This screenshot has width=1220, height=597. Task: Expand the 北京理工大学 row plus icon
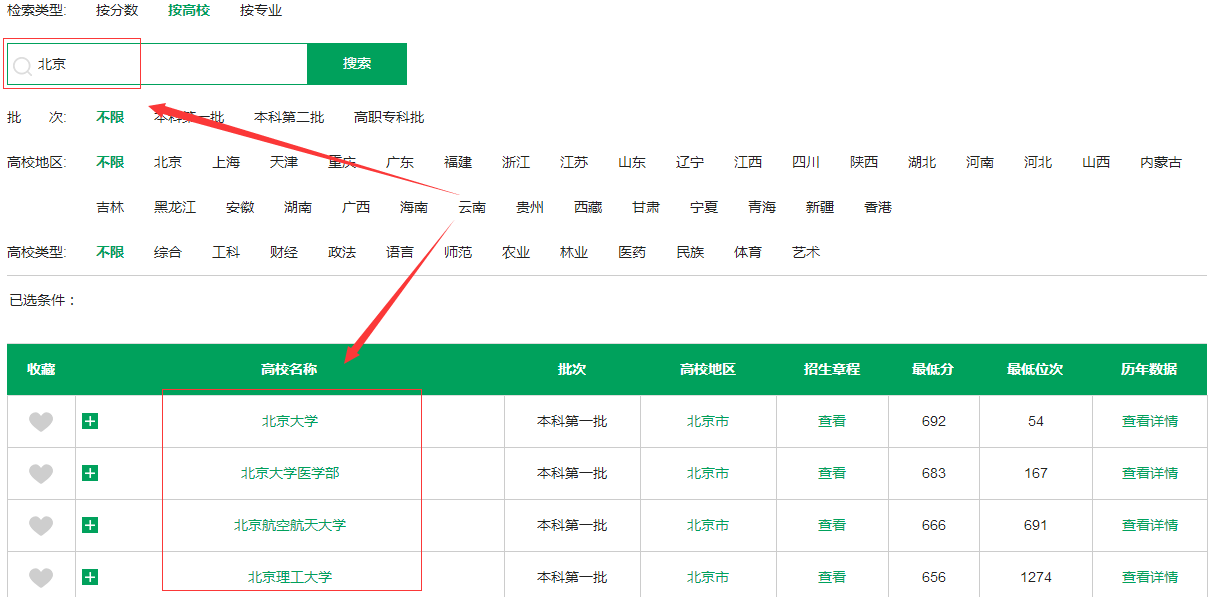click(x=90, y=577)
